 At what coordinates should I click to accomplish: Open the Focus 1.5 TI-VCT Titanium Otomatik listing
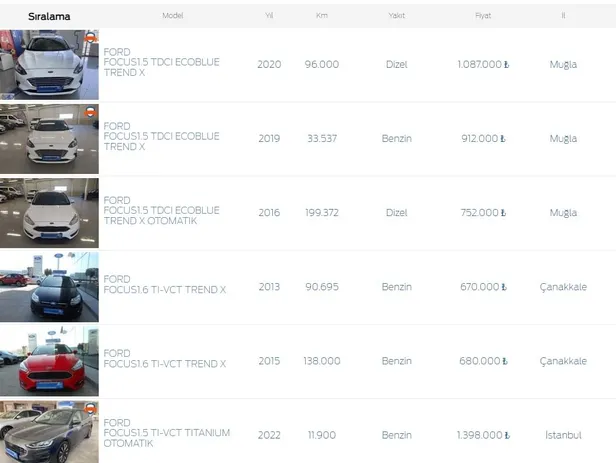(x=166, y=433)
